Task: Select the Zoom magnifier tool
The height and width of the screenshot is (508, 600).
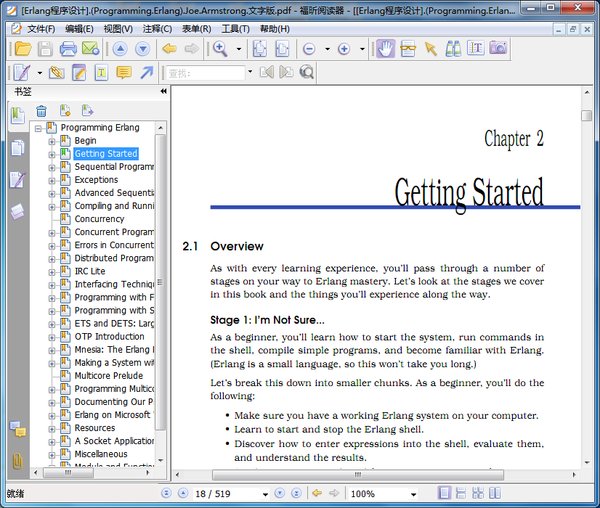Action: tap(220, 49)
